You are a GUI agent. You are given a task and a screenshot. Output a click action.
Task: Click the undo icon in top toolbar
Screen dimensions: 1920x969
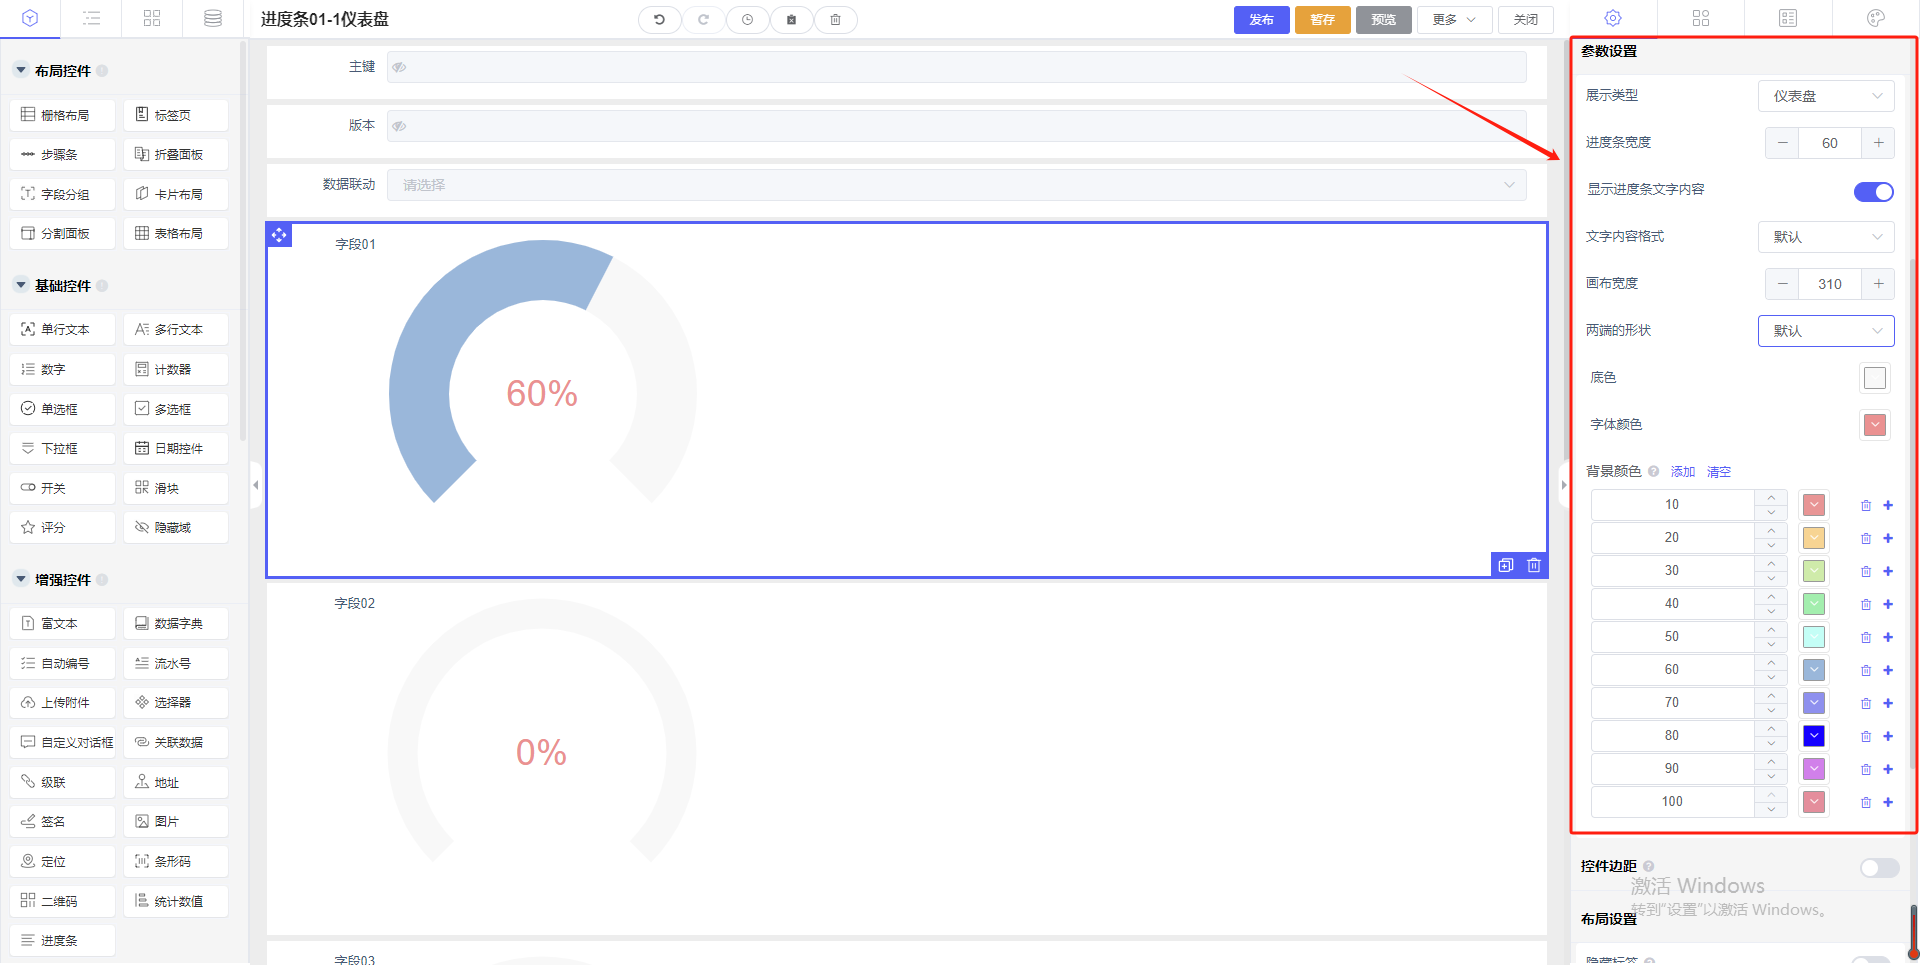coord(659,20)
